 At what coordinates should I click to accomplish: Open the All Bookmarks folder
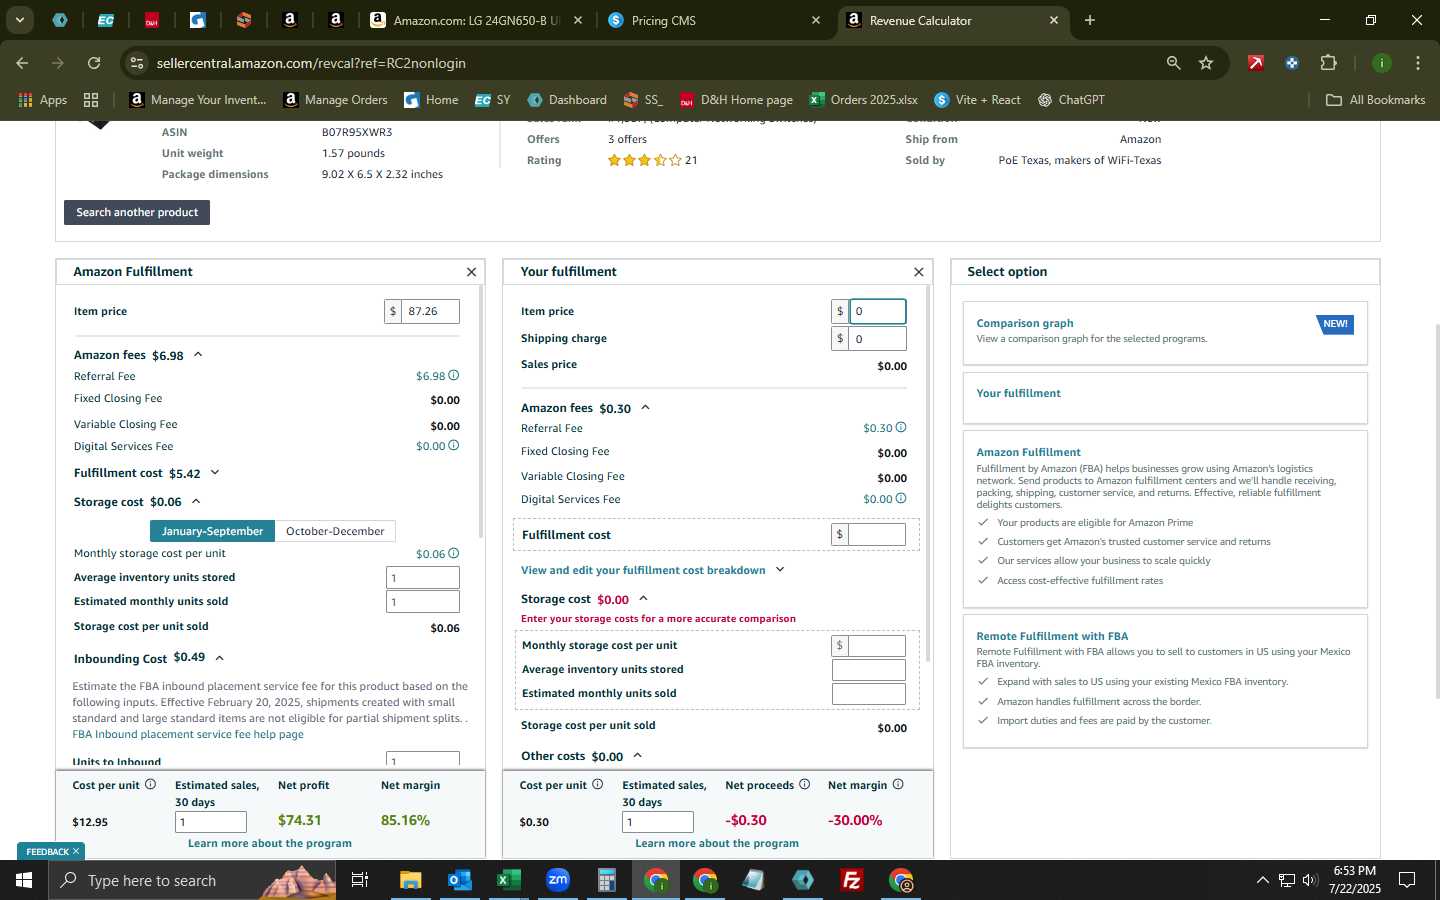click(1376, 100)
